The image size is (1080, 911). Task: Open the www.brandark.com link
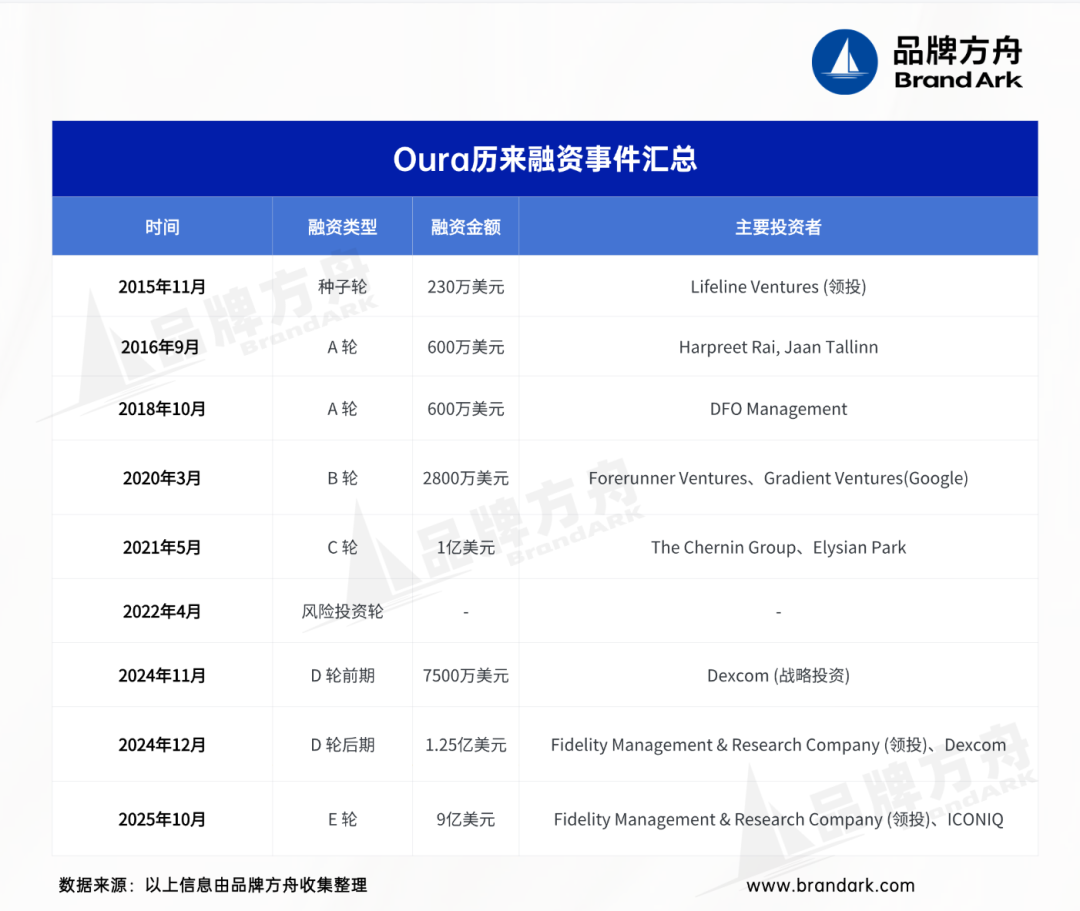tap(830, 885)
